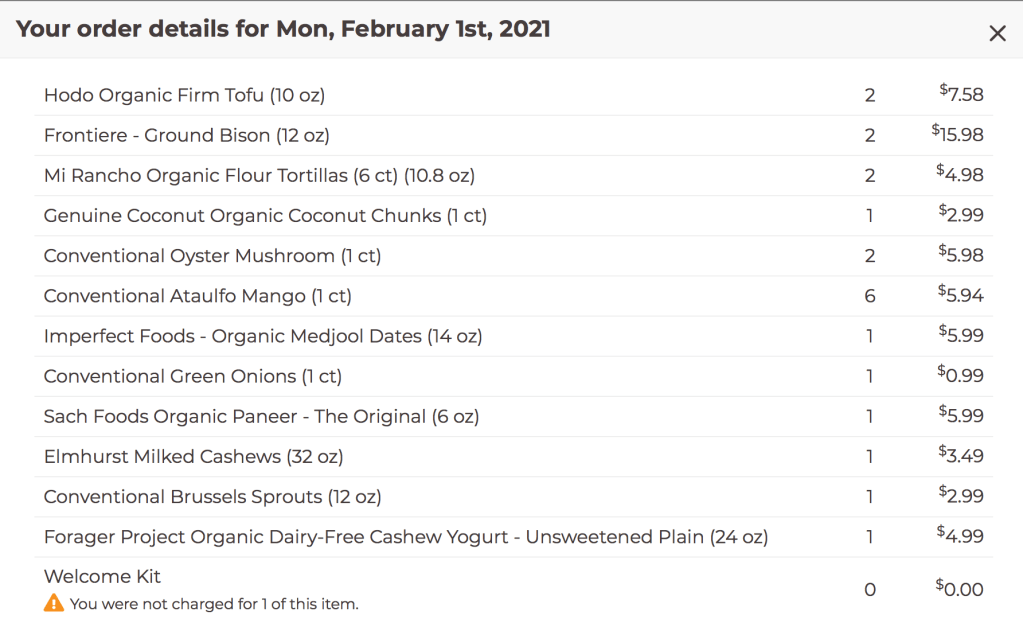Close the order details dialog
Screen dimensions: 1023x623
(x=997, y=33)
